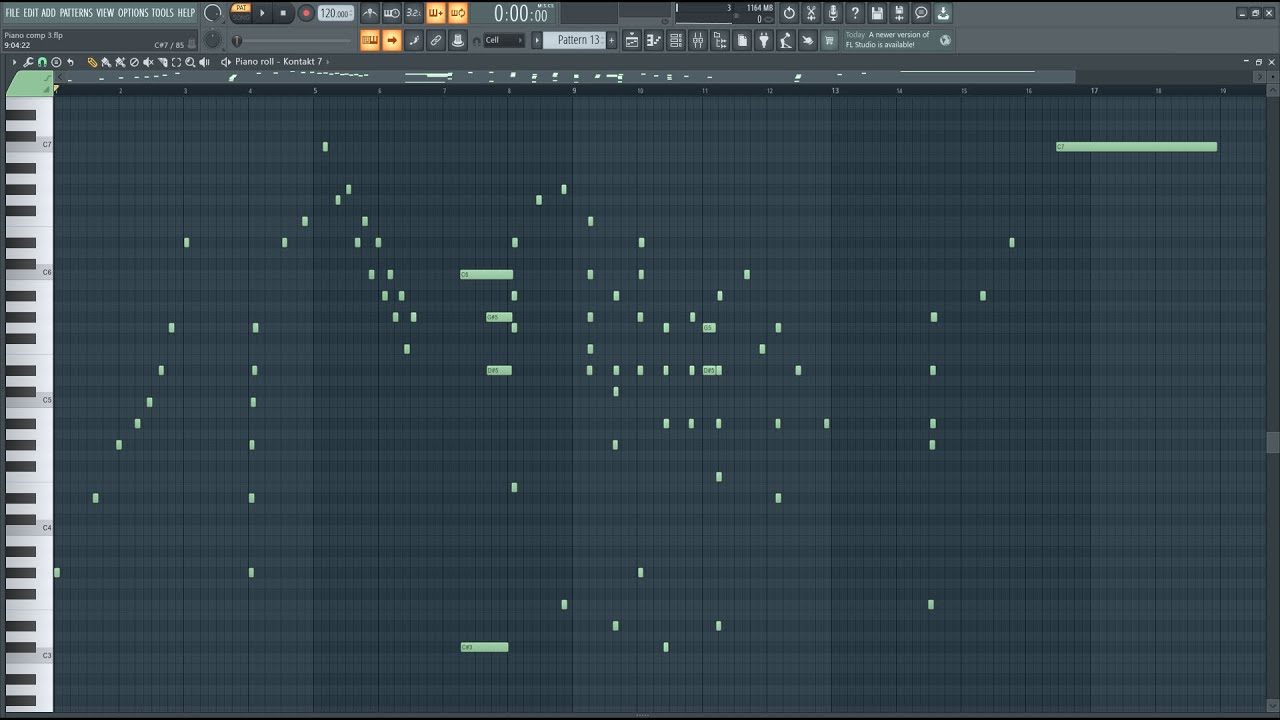This screenshot has width=1280, height=720.
Task: Open the FILE menu
Action: (12, 13)
